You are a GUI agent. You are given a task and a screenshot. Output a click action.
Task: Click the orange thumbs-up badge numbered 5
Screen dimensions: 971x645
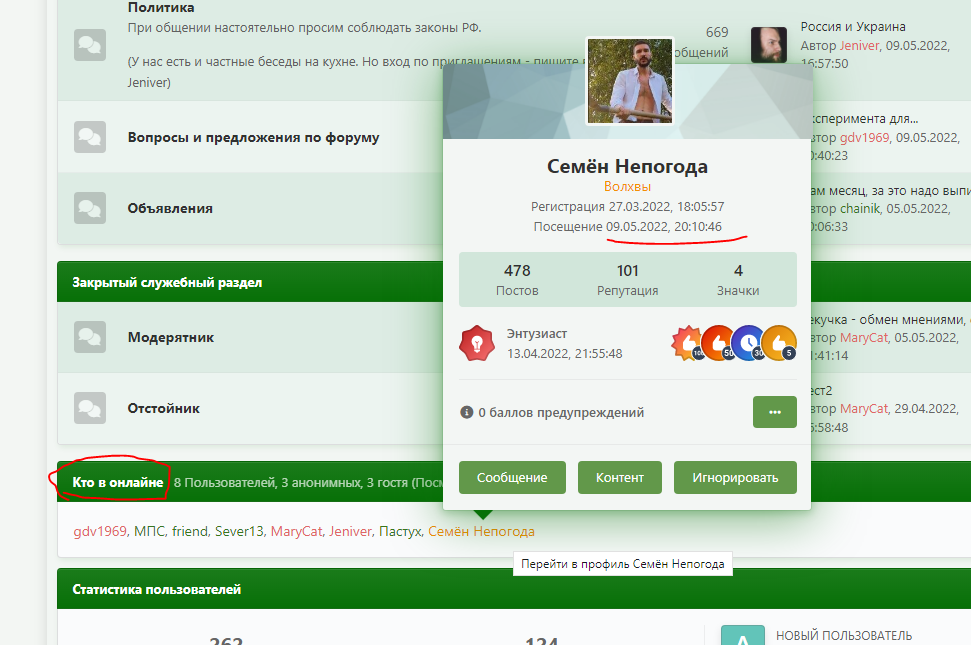(x=780, y=344)
